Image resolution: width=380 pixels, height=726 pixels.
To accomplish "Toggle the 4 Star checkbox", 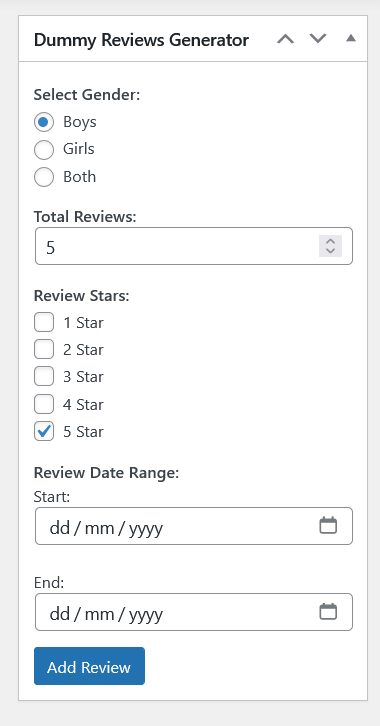I will pos(44,404).
